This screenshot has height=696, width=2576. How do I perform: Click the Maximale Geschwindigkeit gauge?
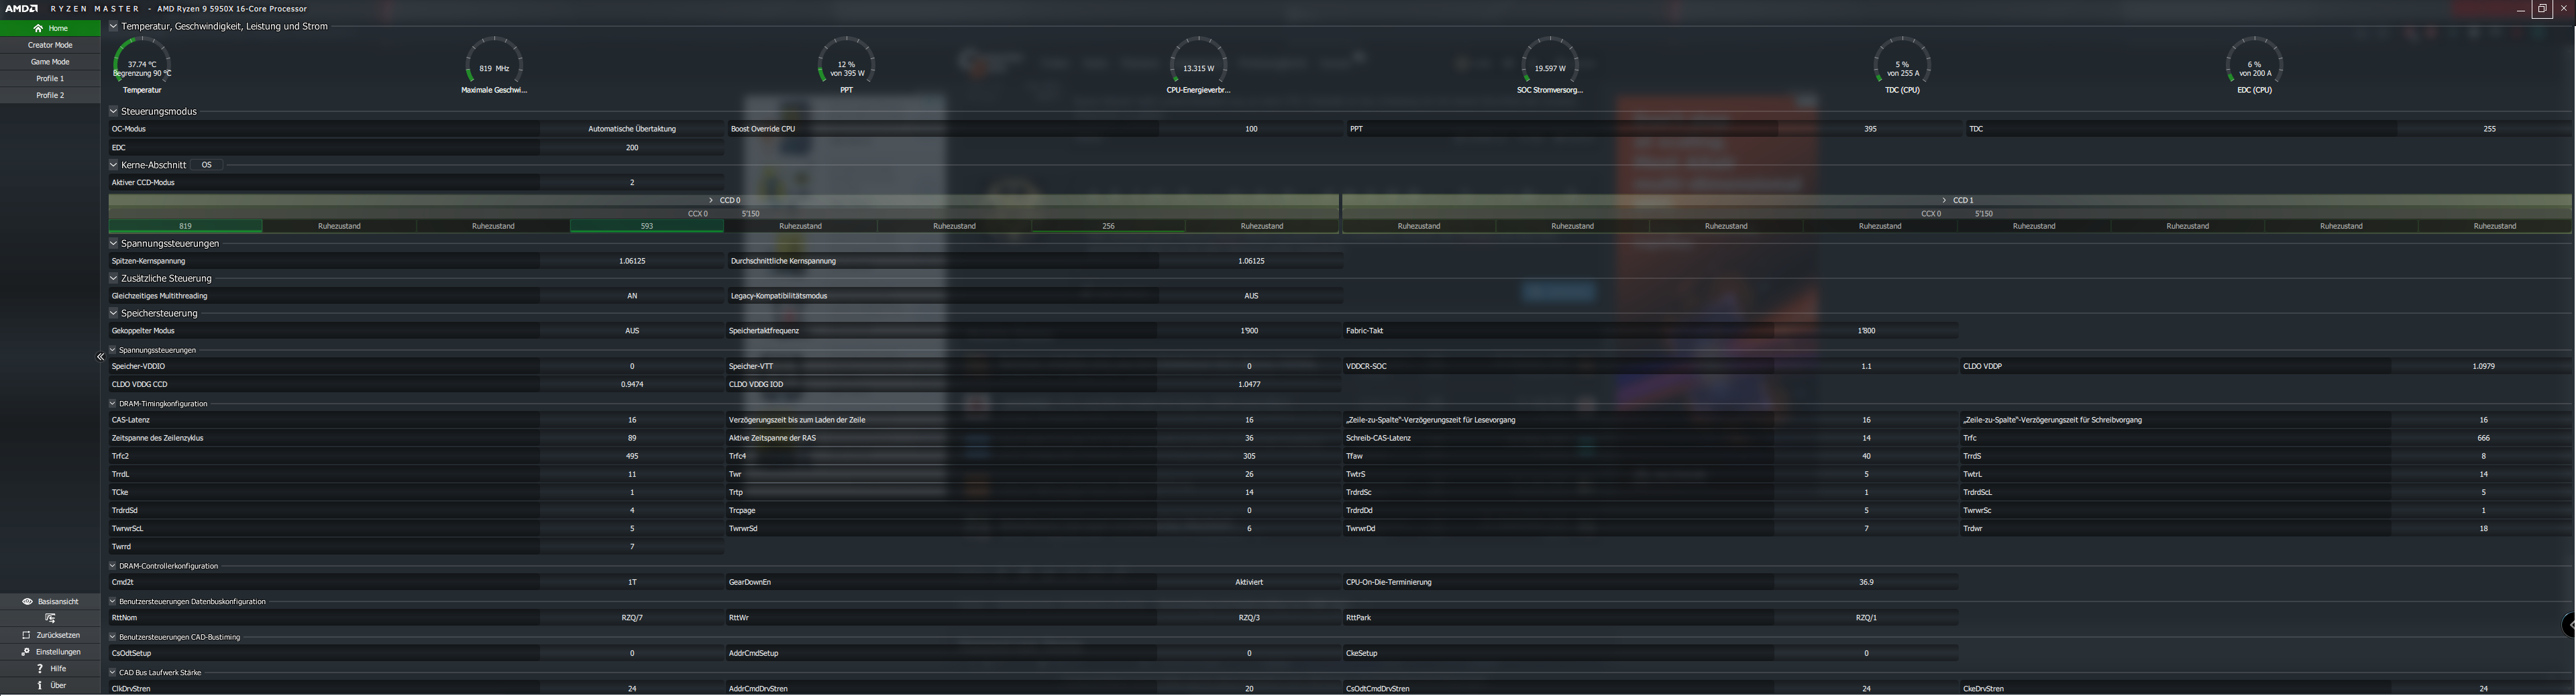(494, 65)
